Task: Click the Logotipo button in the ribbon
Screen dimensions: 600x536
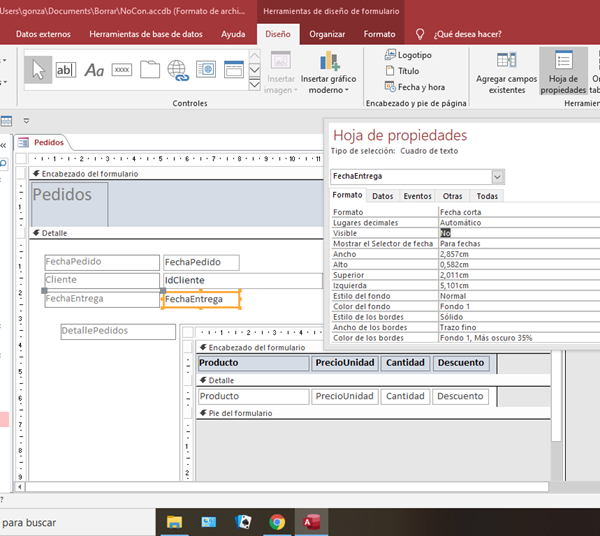Action: tap(407, 55)
